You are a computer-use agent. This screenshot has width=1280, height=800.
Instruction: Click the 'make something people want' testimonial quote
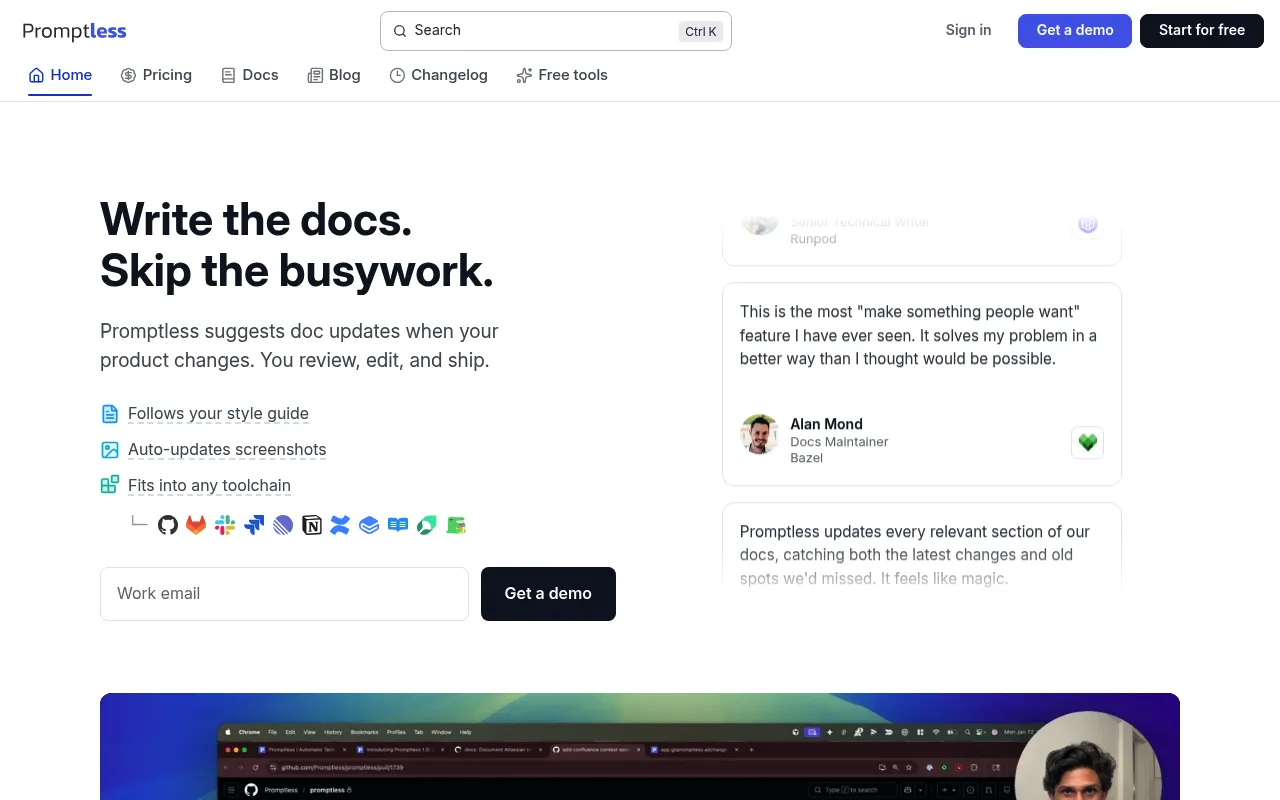click(918, 335)
